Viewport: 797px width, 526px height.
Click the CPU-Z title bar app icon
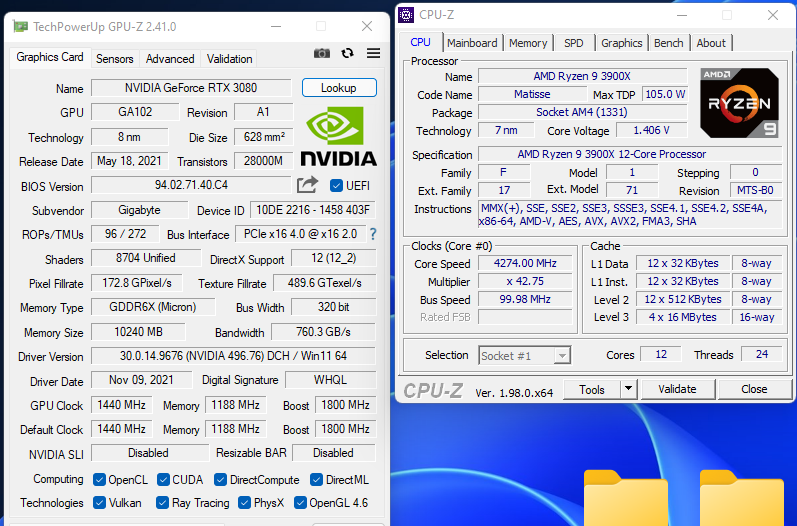(406, 15)
